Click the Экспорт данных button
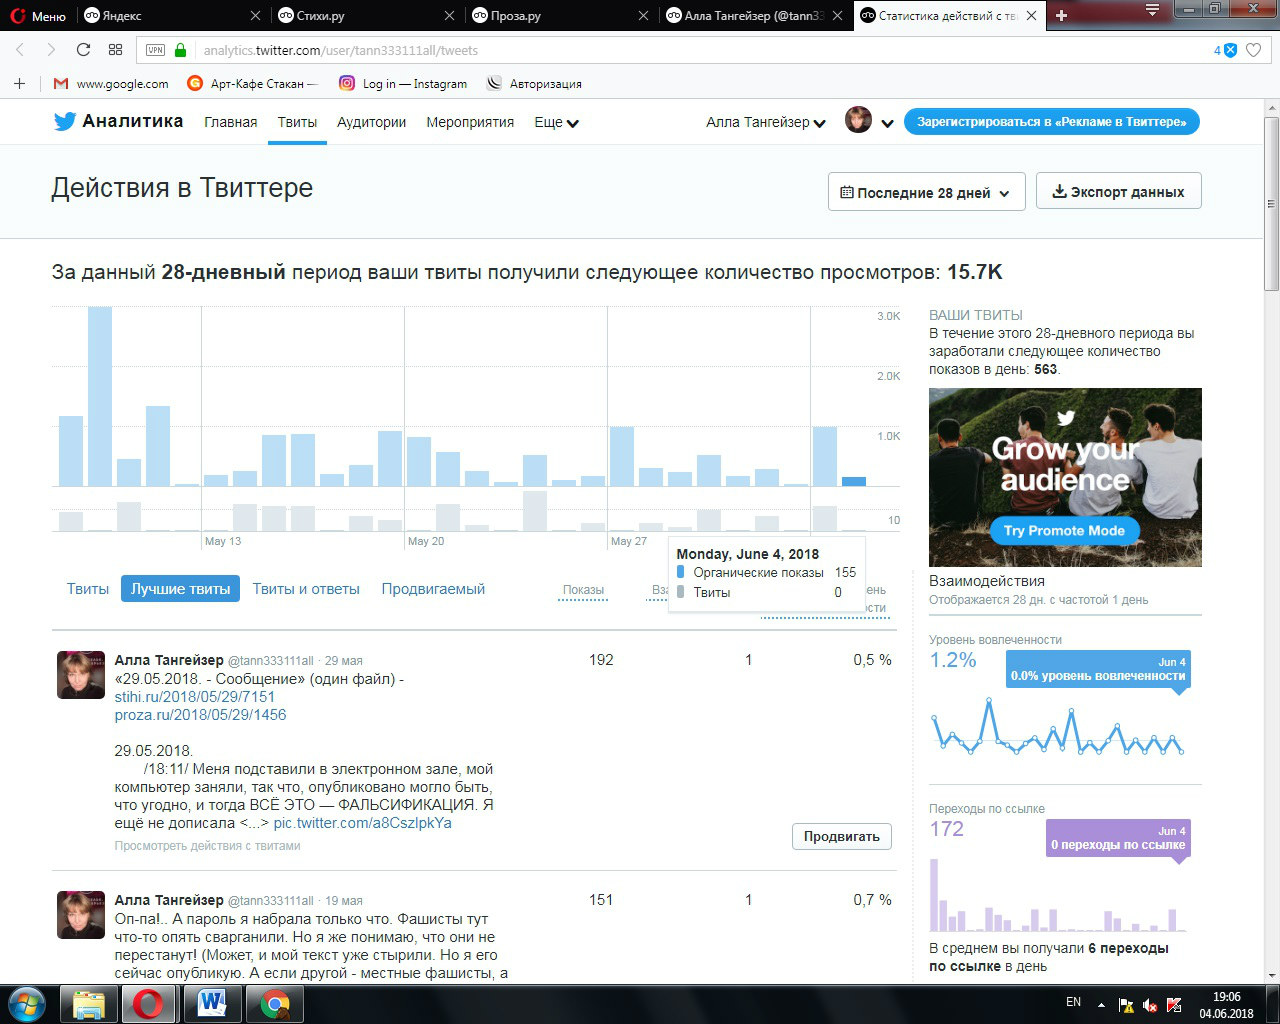The height and width of the screenshot is (1024, 1280). (x=1118, y=191)
